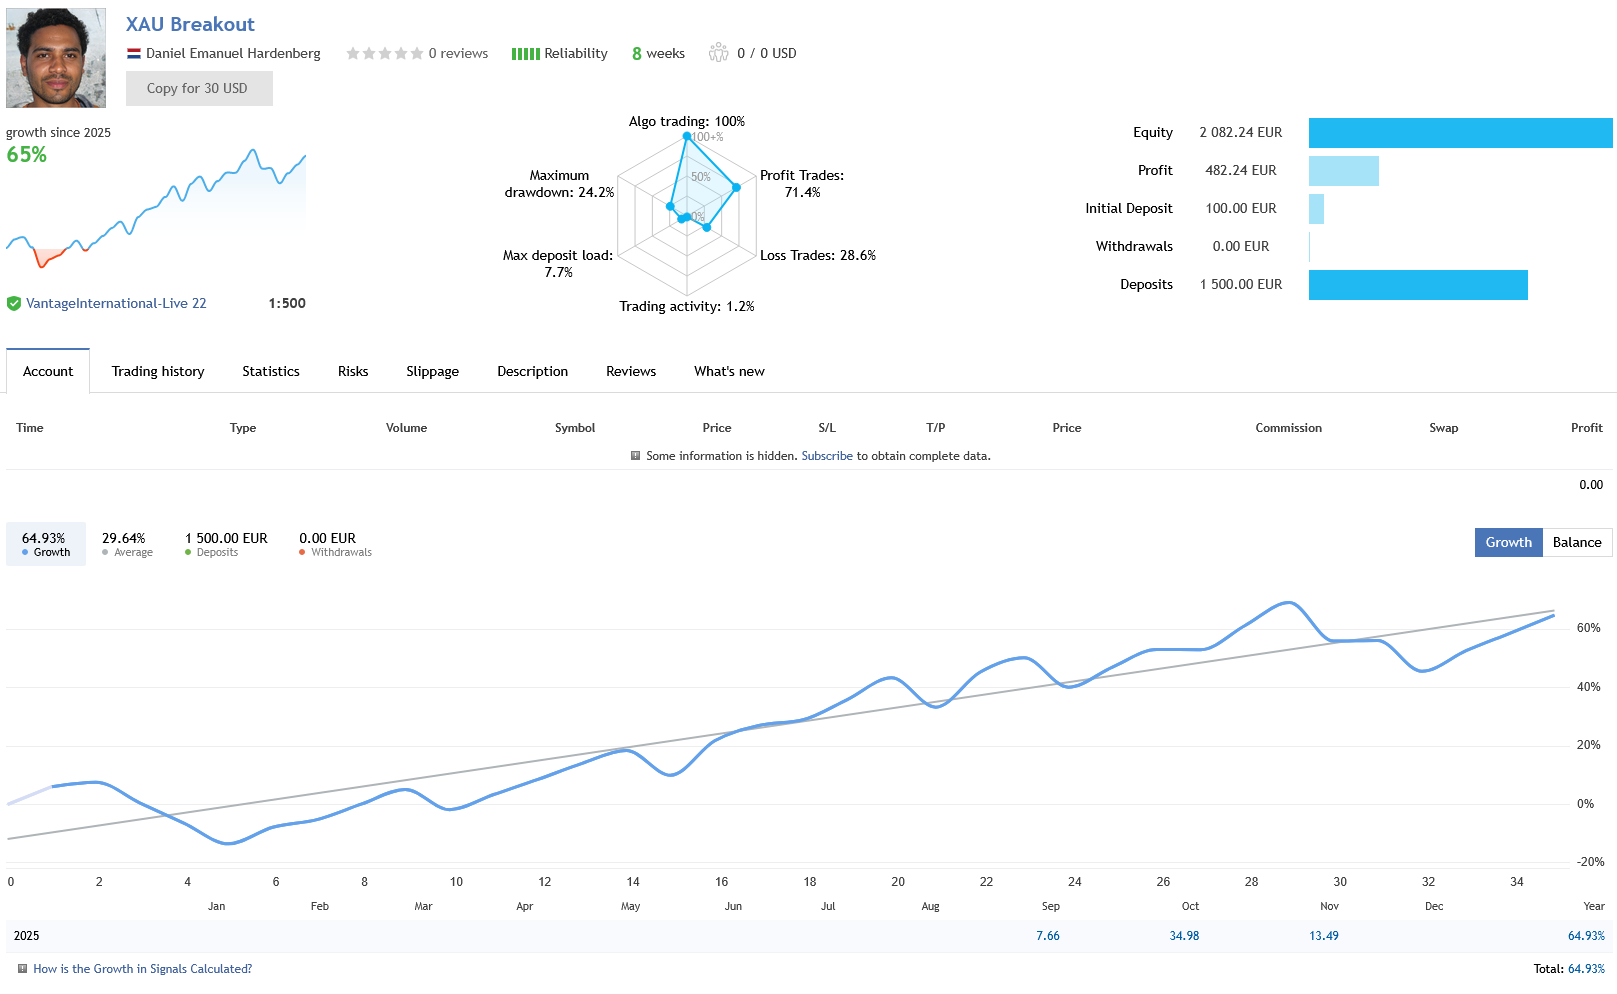The height and width of the screenshot is (994, 1617).
Task: Click the Copy for 30 USD button
Action: (x=198, y=88)
